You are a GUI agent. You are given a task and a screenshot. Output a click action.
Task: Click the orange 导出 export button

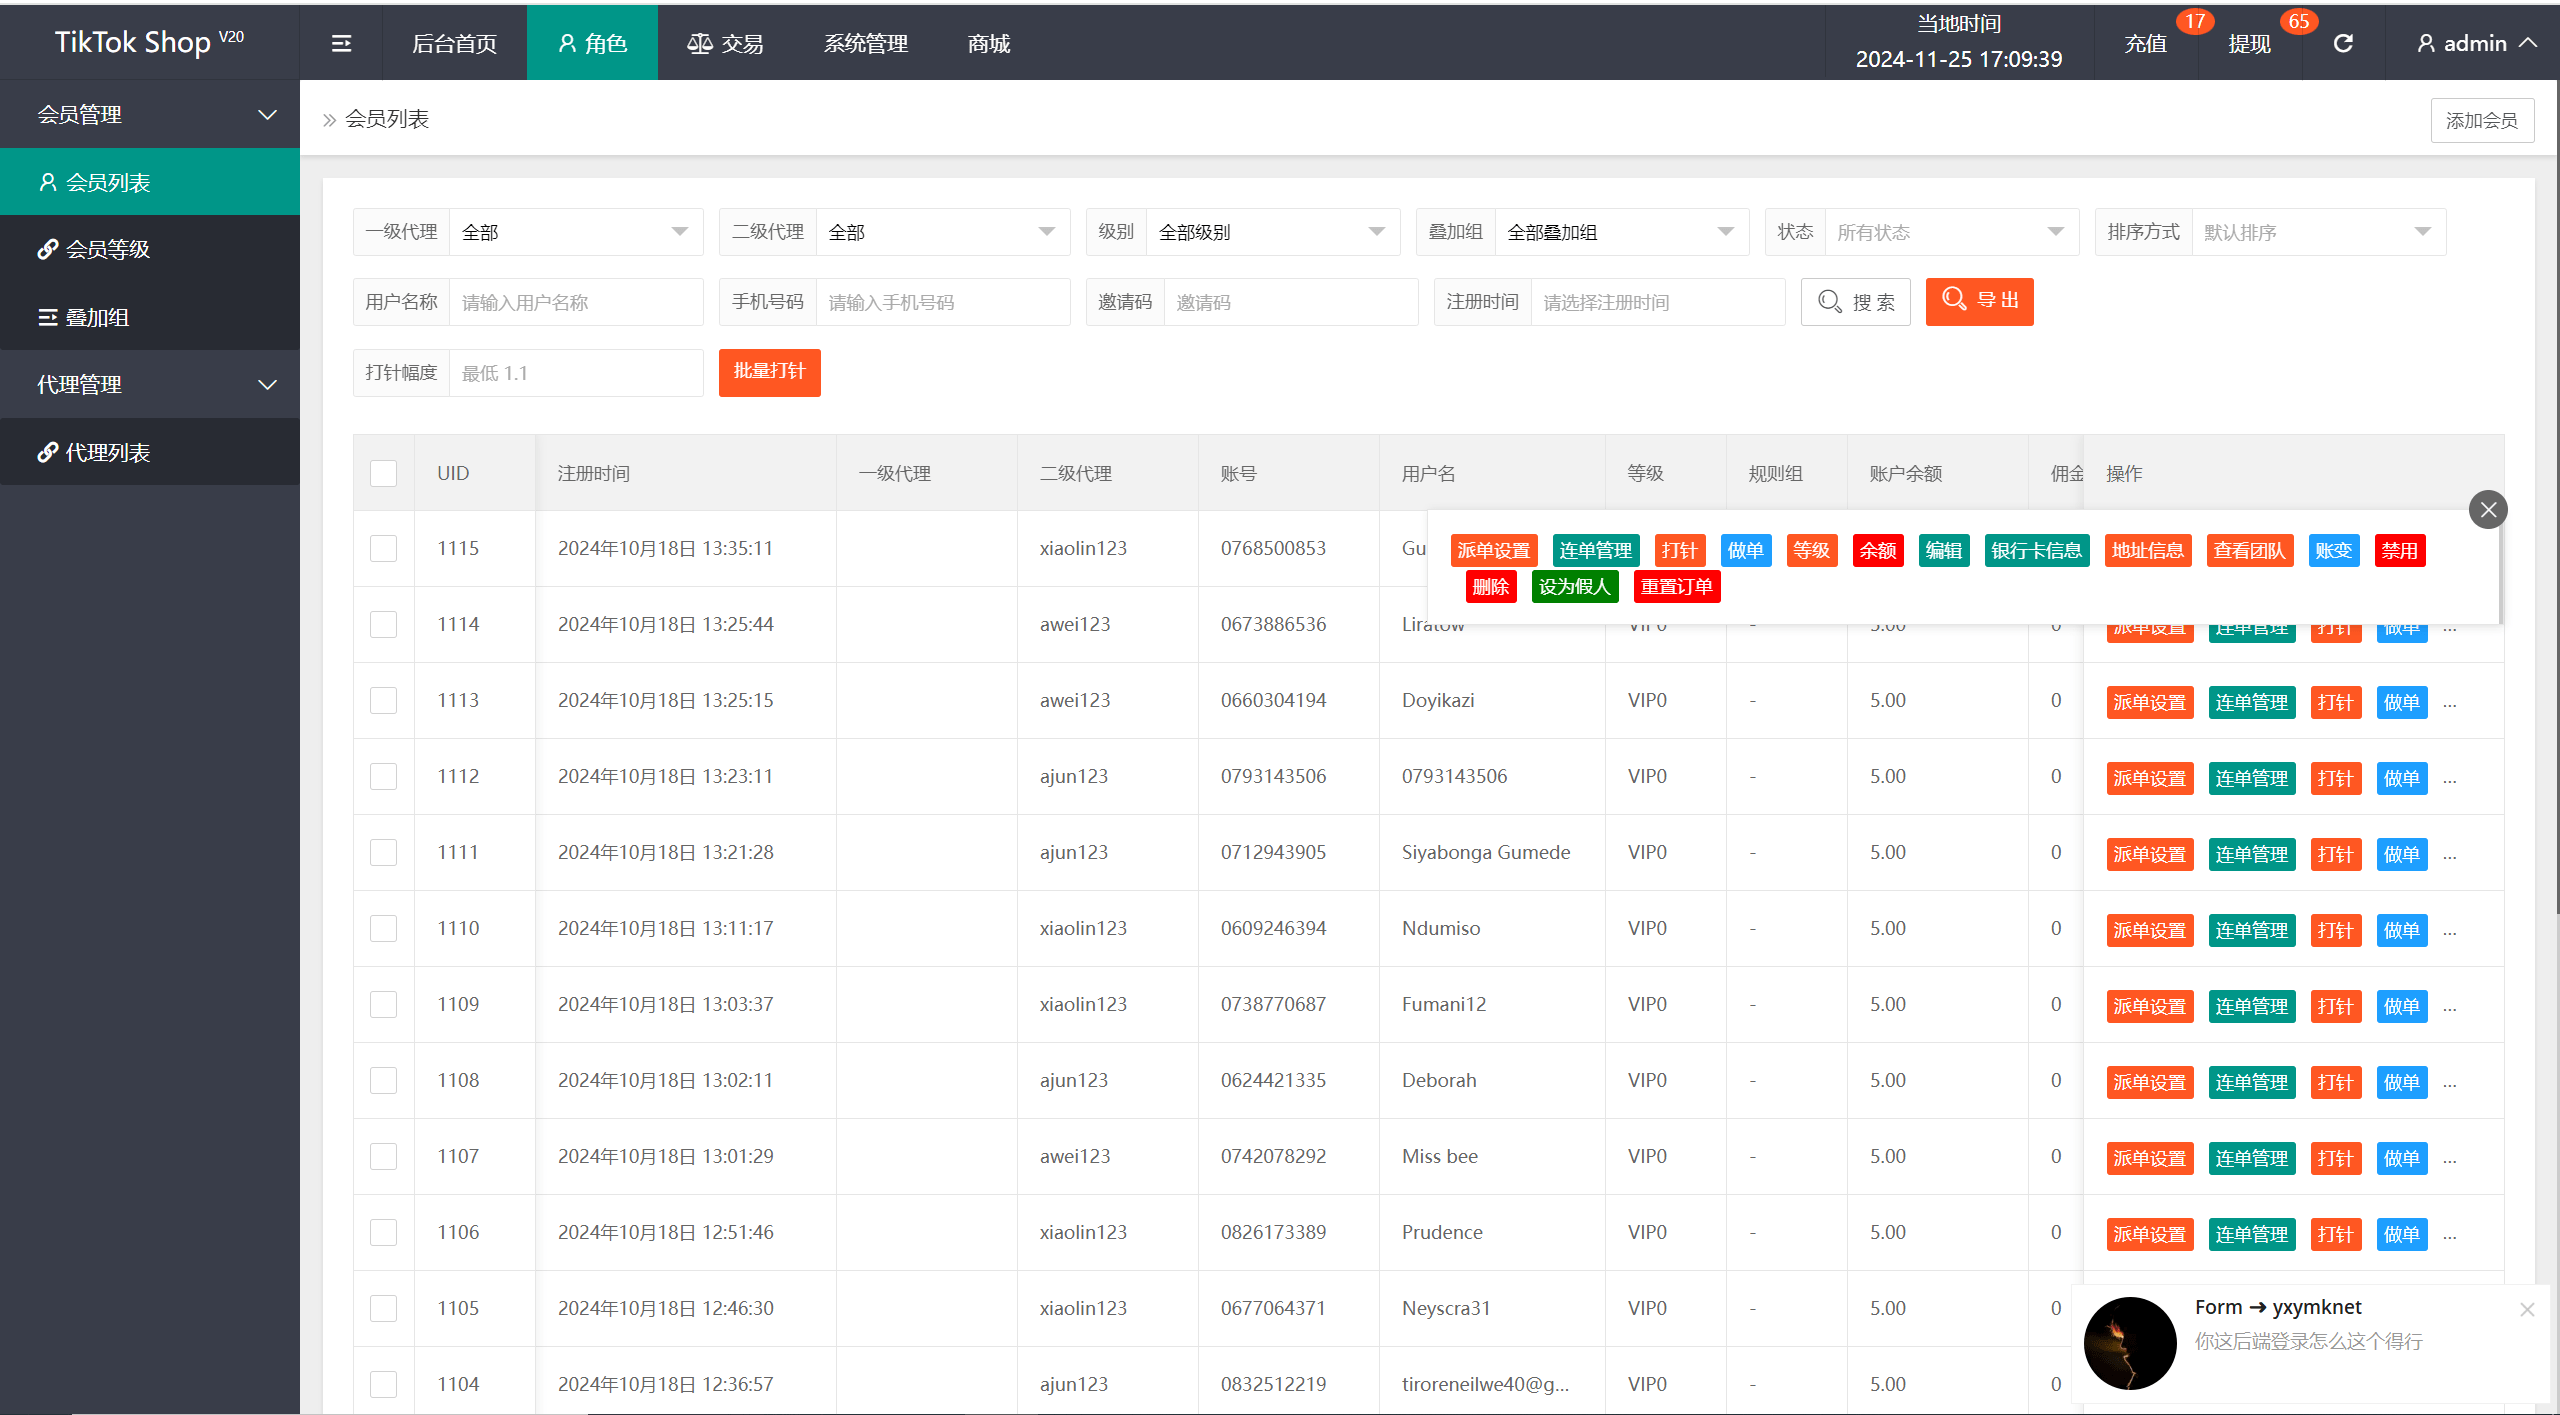tap(1979, 301)
